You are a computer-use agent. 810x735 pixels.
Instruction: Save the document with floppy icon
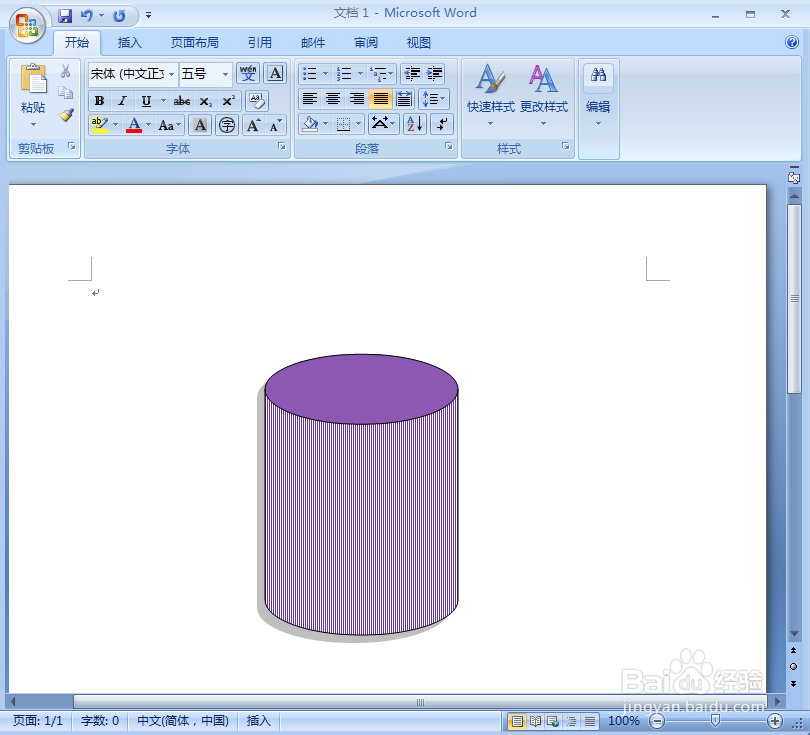(65, 15)
